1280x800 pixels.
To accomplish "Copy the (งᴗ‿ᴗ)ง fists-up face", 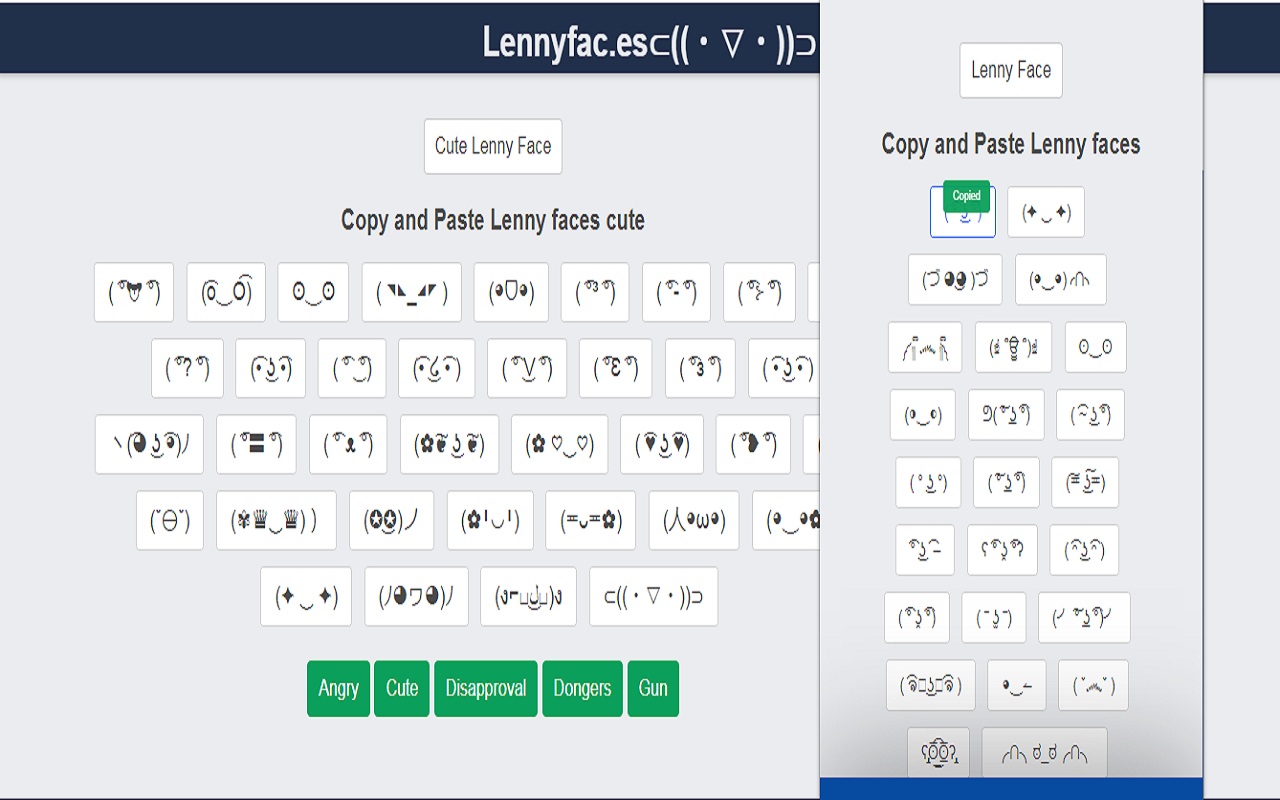I will (x=528, y=596).
